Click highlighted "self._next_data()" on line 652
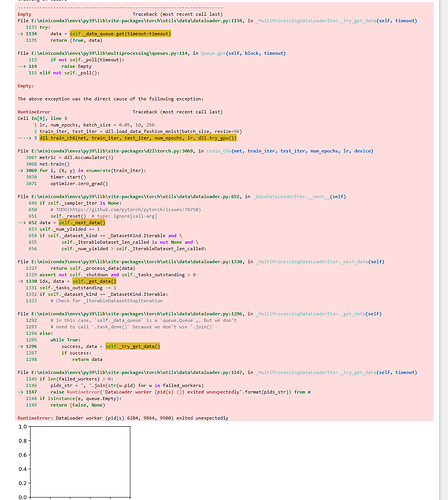 [x=82, y=223]
